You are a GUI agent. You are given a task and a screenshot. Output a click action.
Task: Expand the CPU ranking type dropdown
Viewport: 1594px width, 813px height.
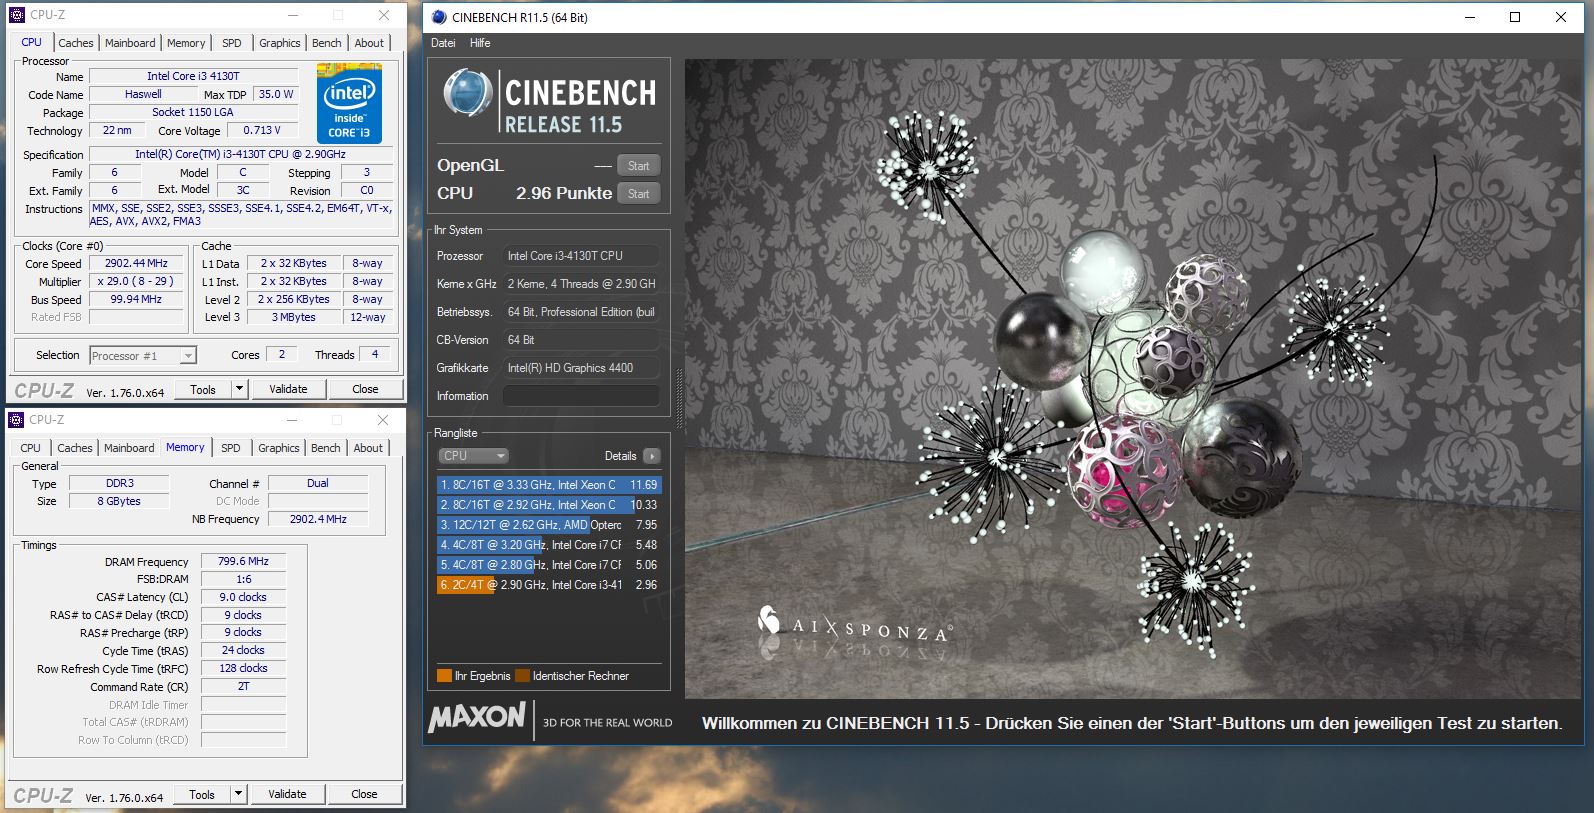474,456
